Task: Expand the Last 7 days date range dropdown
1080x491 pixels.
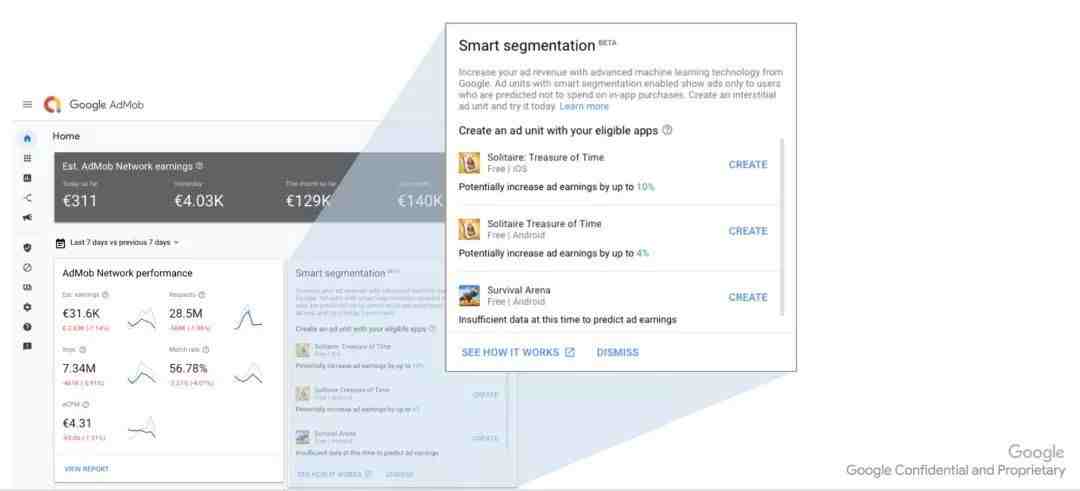Action: tap(117, 242)
